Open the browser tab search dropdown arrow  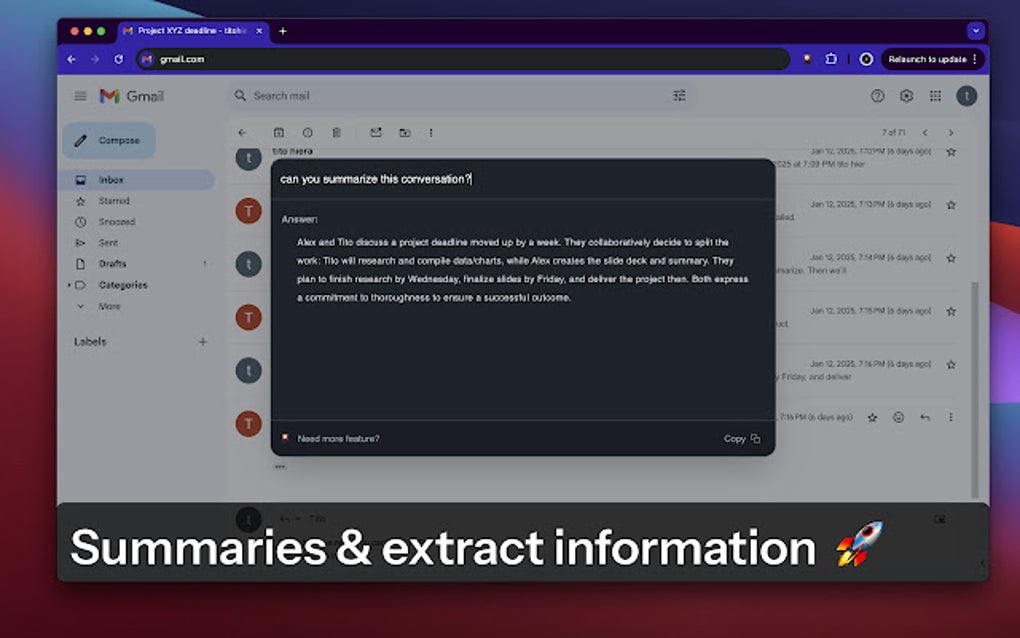976,31
